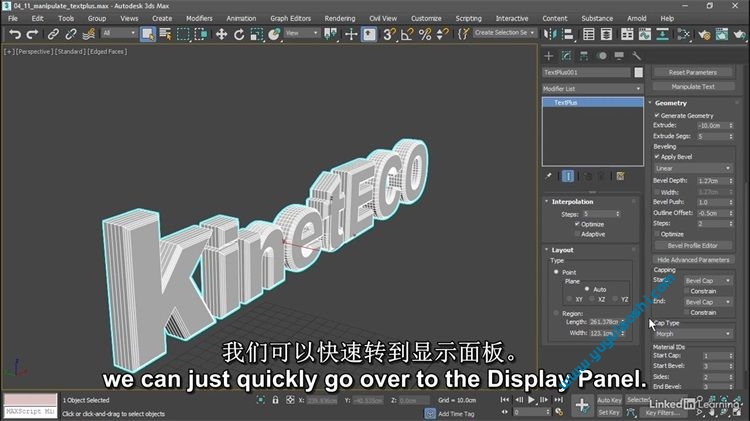Open the Start Bevel Cap dropdown

point(708,281)
